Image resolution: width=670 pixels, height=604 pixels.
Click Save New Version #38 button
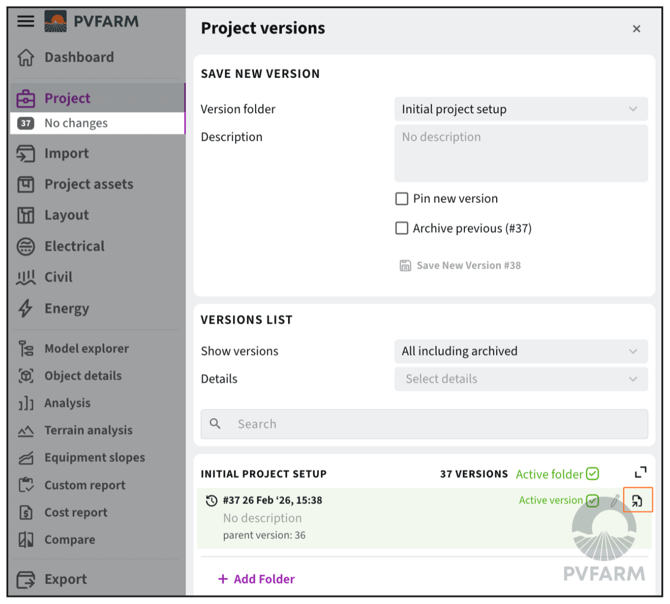[460, 265]
